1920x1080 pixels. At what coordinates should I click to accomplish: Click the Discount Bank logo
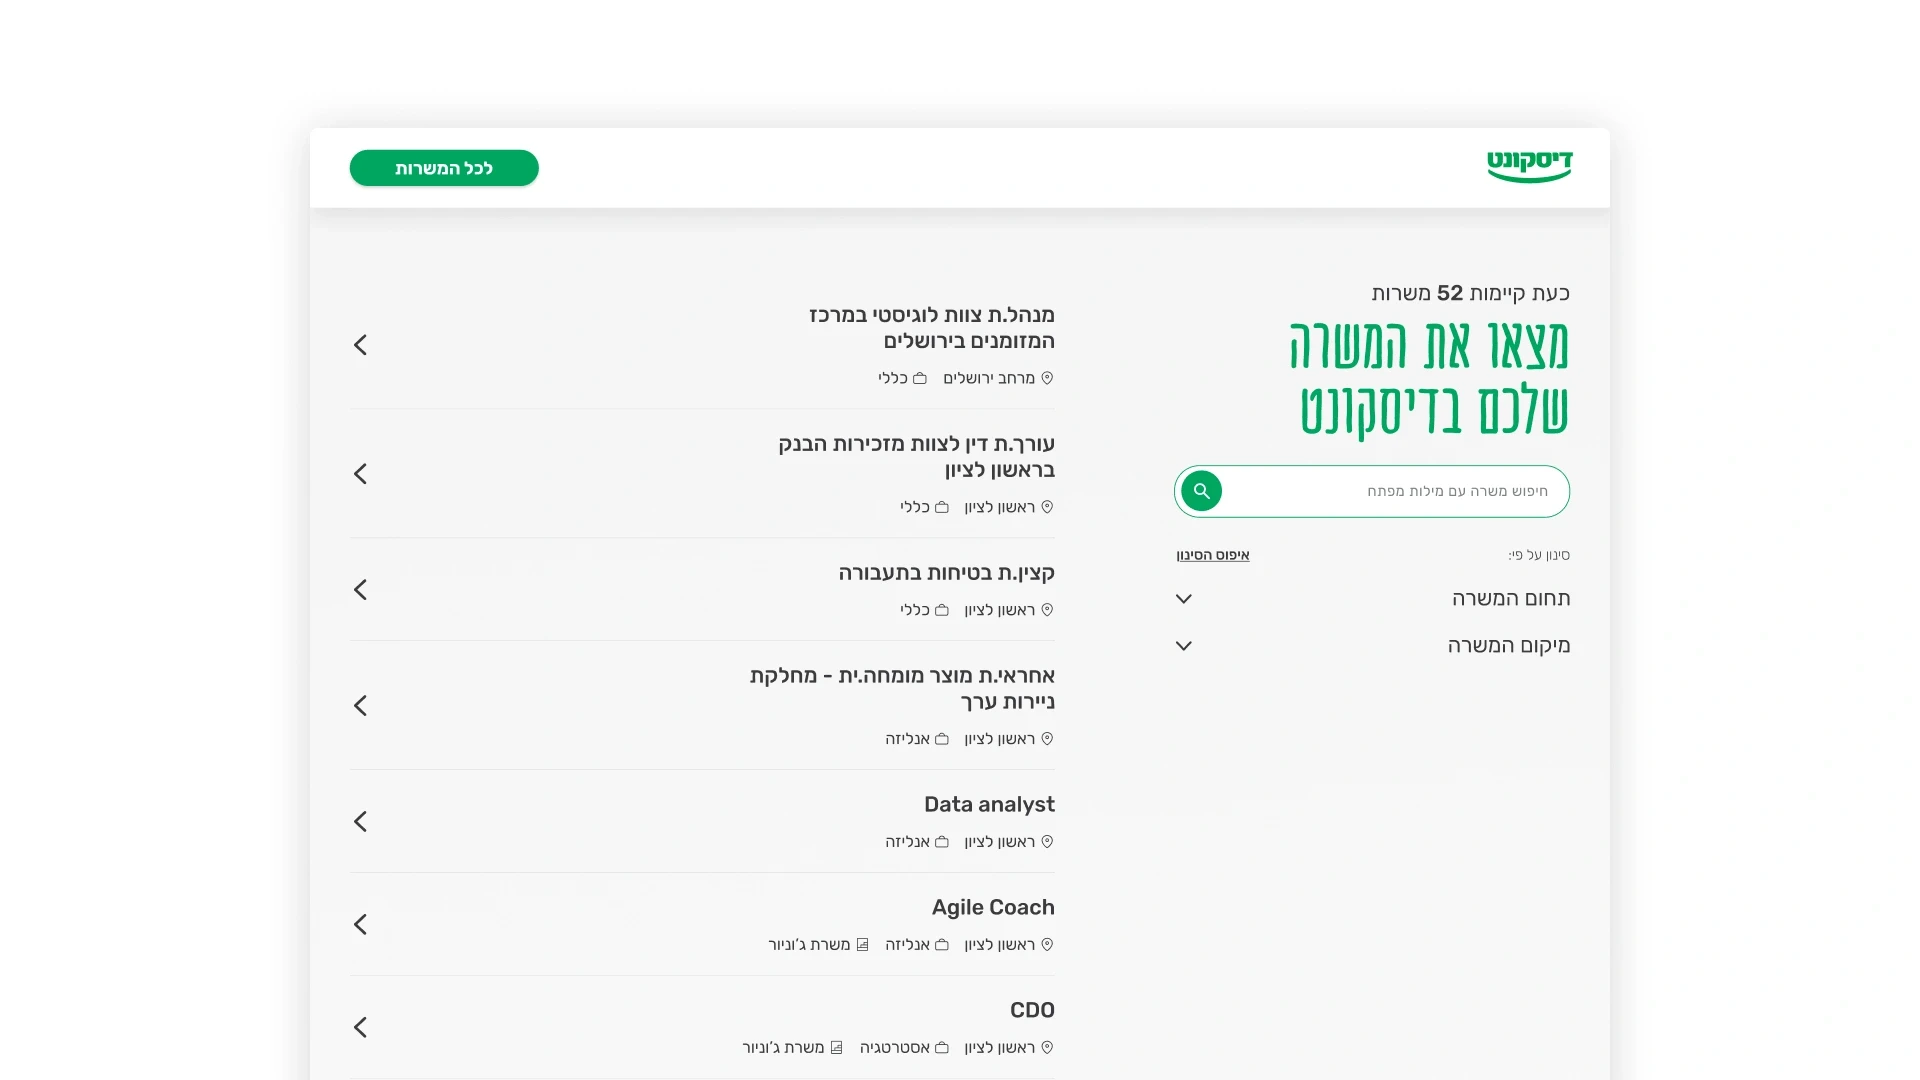click(x=1529, y=166)
